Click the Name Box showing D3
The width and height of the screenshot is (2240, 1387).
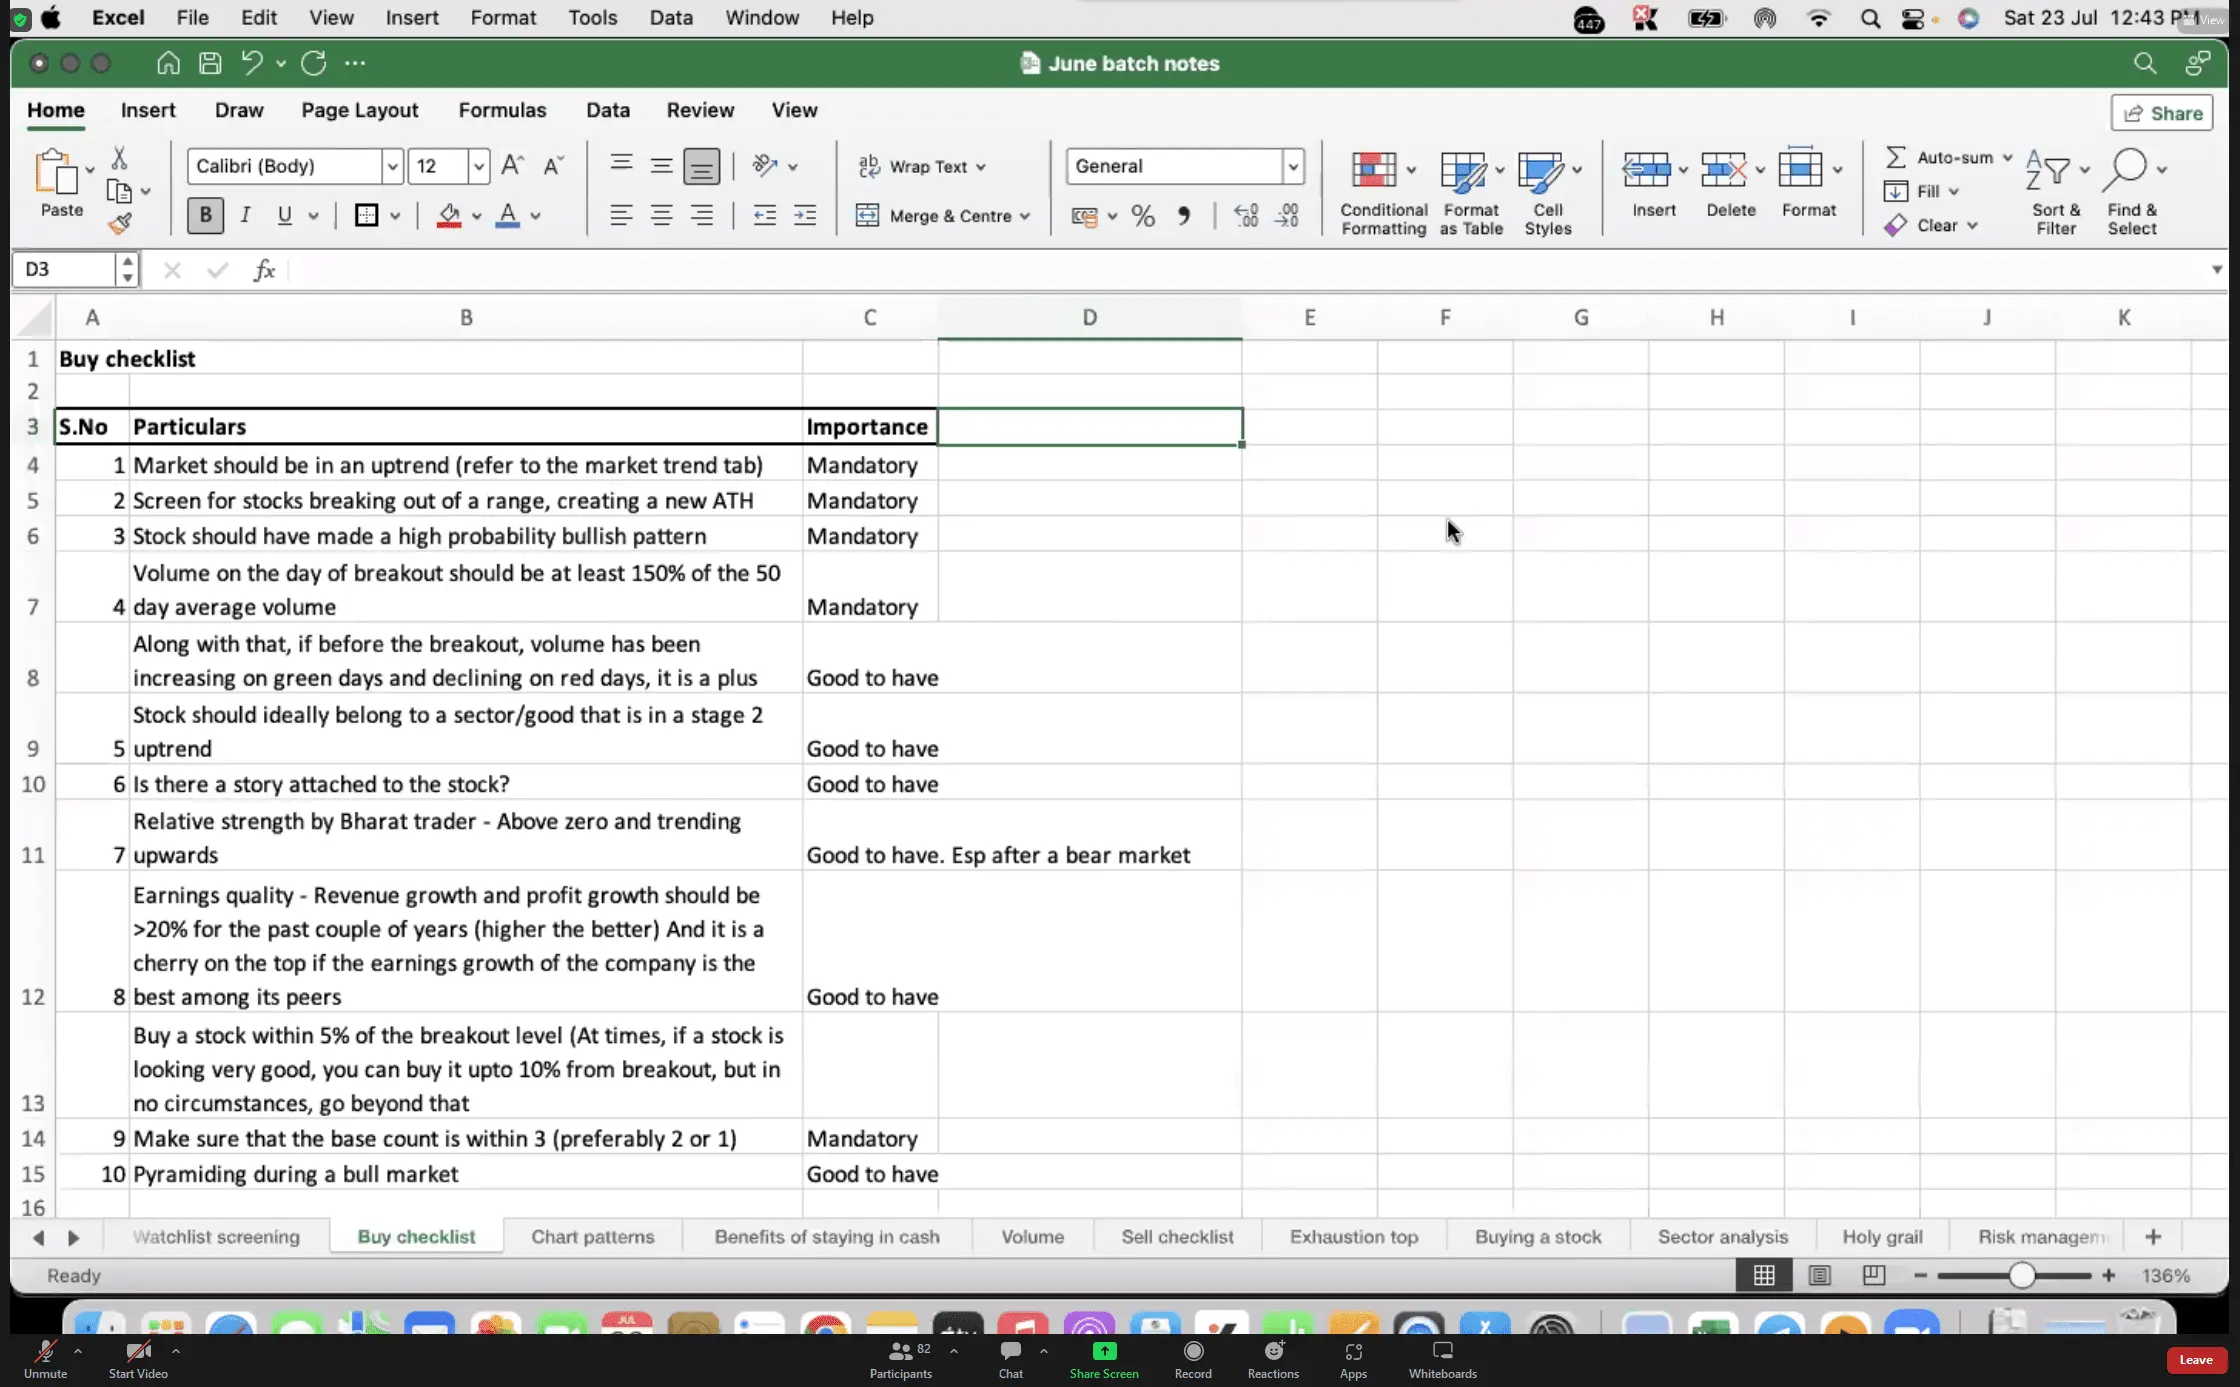click(x=65, y=269)
